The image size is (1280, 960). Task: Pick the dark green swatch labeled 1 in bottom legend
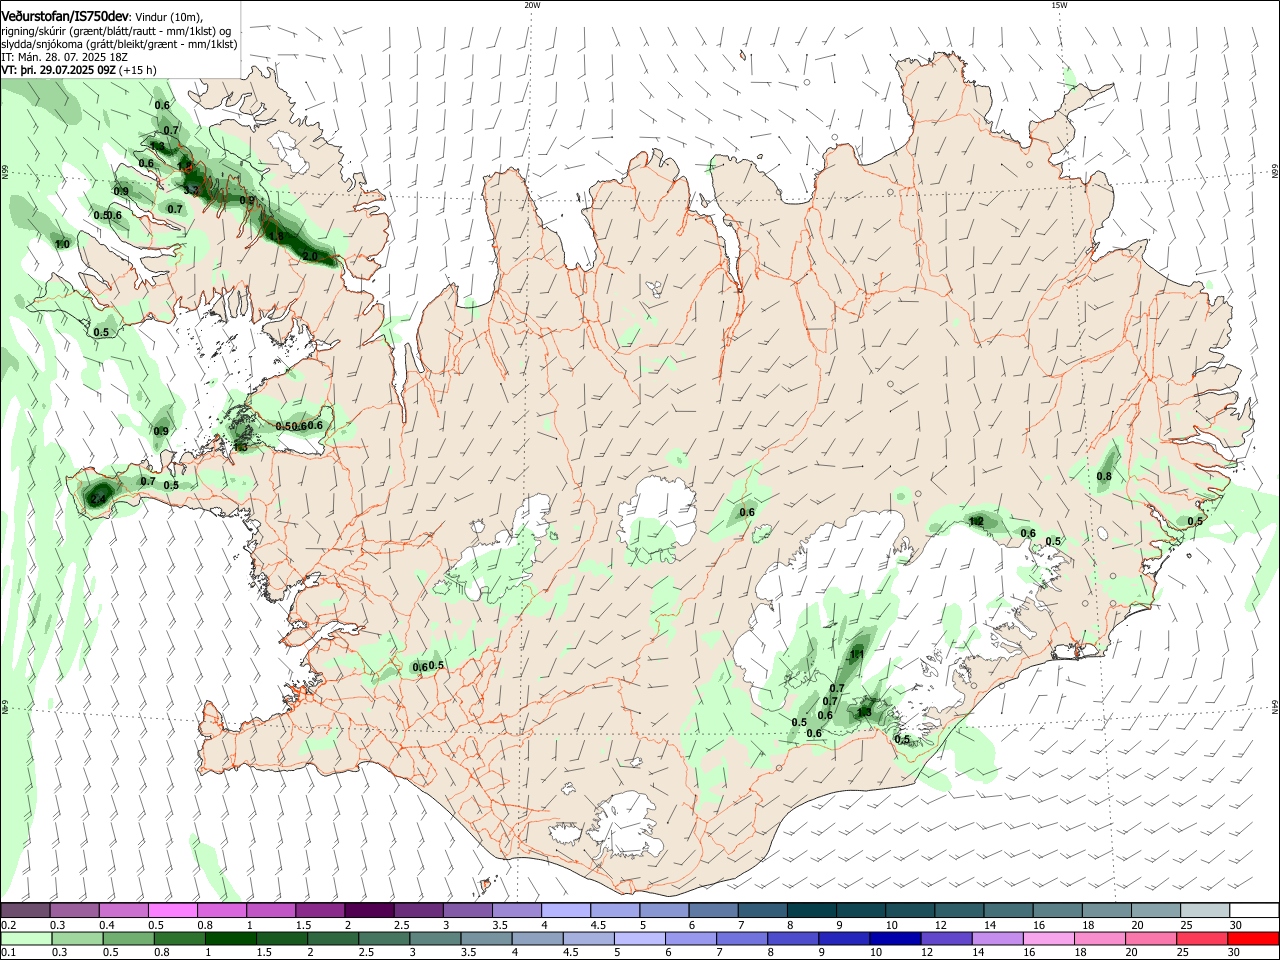click(x=230, y=938)
